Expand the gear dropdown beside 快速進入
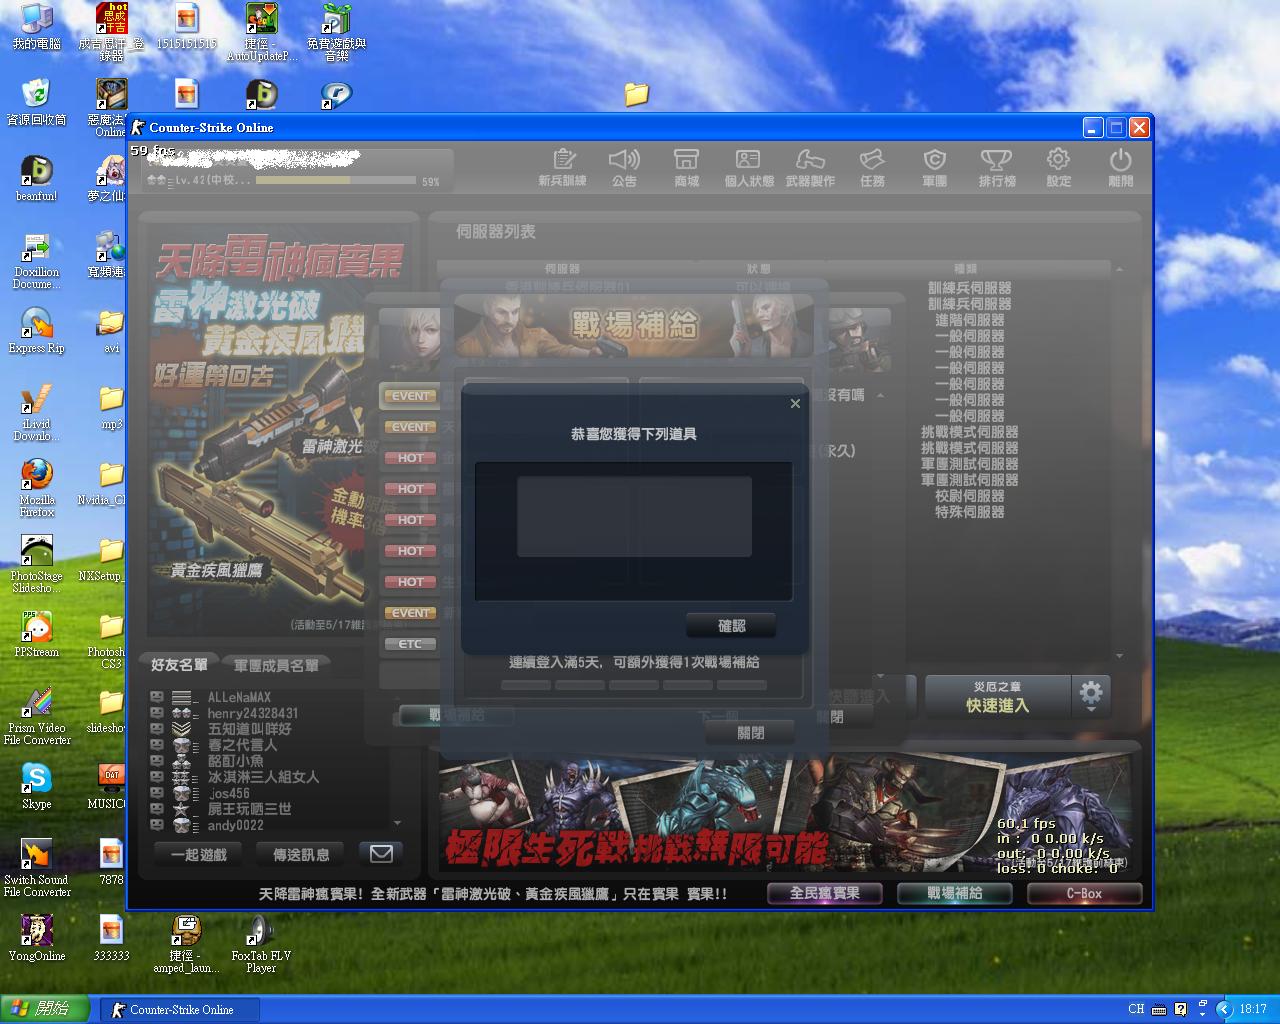Image resolution: width=1280 pixels, height=1024 pixels. [x=1091, y=696]
